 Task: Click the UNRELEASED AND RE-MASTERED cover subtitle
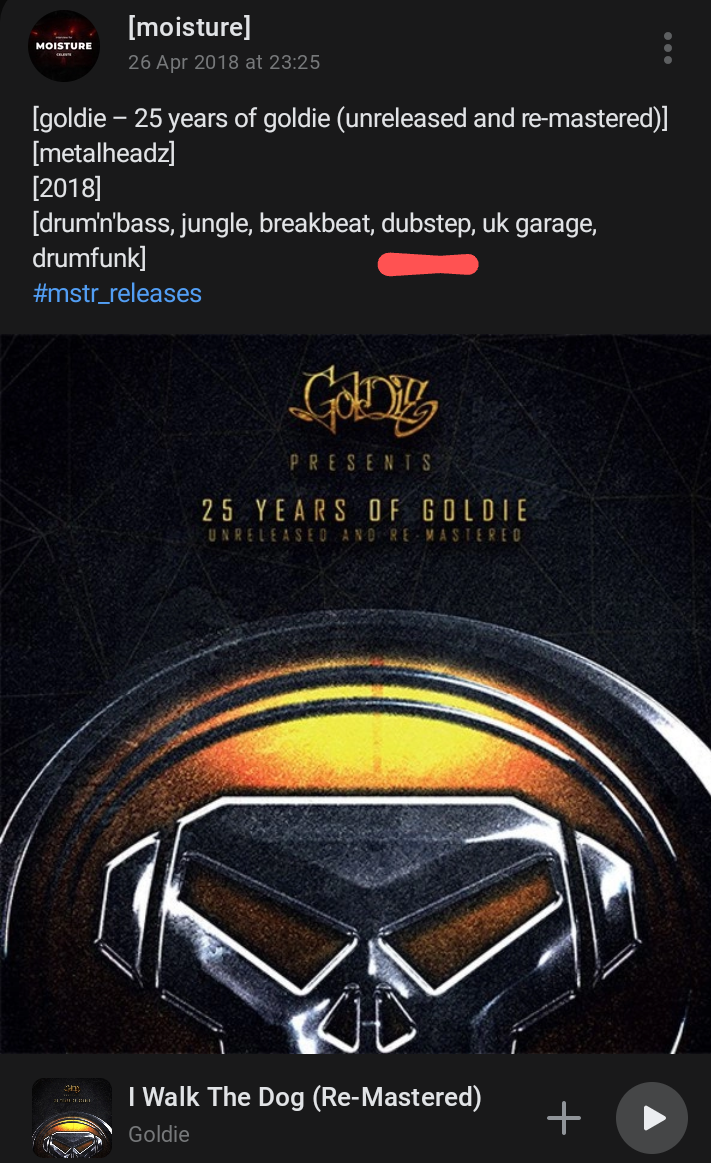tap(365, 535)
